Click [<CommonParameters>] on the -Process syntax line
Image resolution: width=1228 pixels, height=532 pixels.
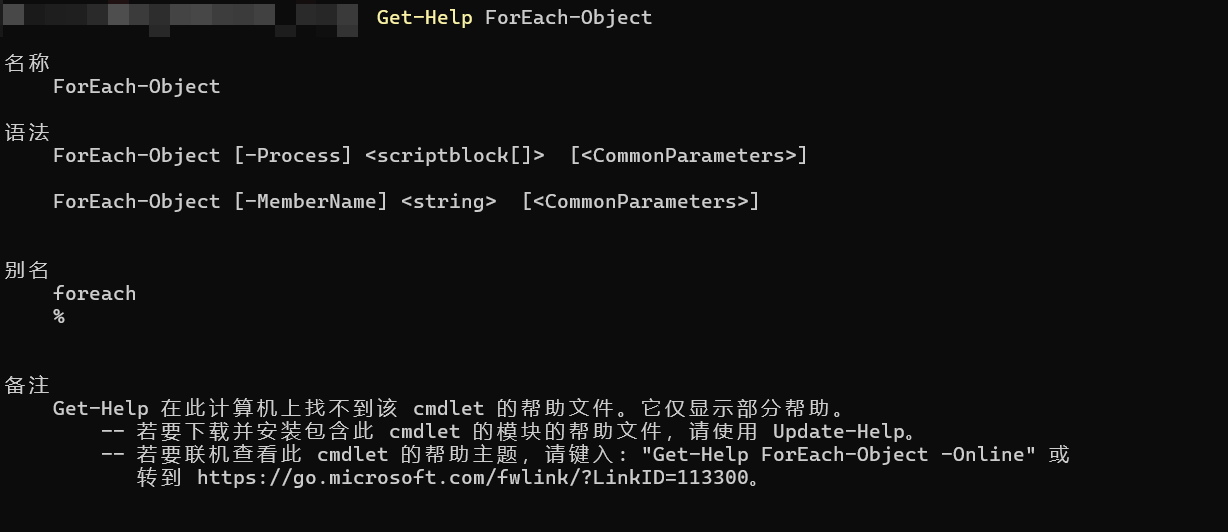(688, 156)
